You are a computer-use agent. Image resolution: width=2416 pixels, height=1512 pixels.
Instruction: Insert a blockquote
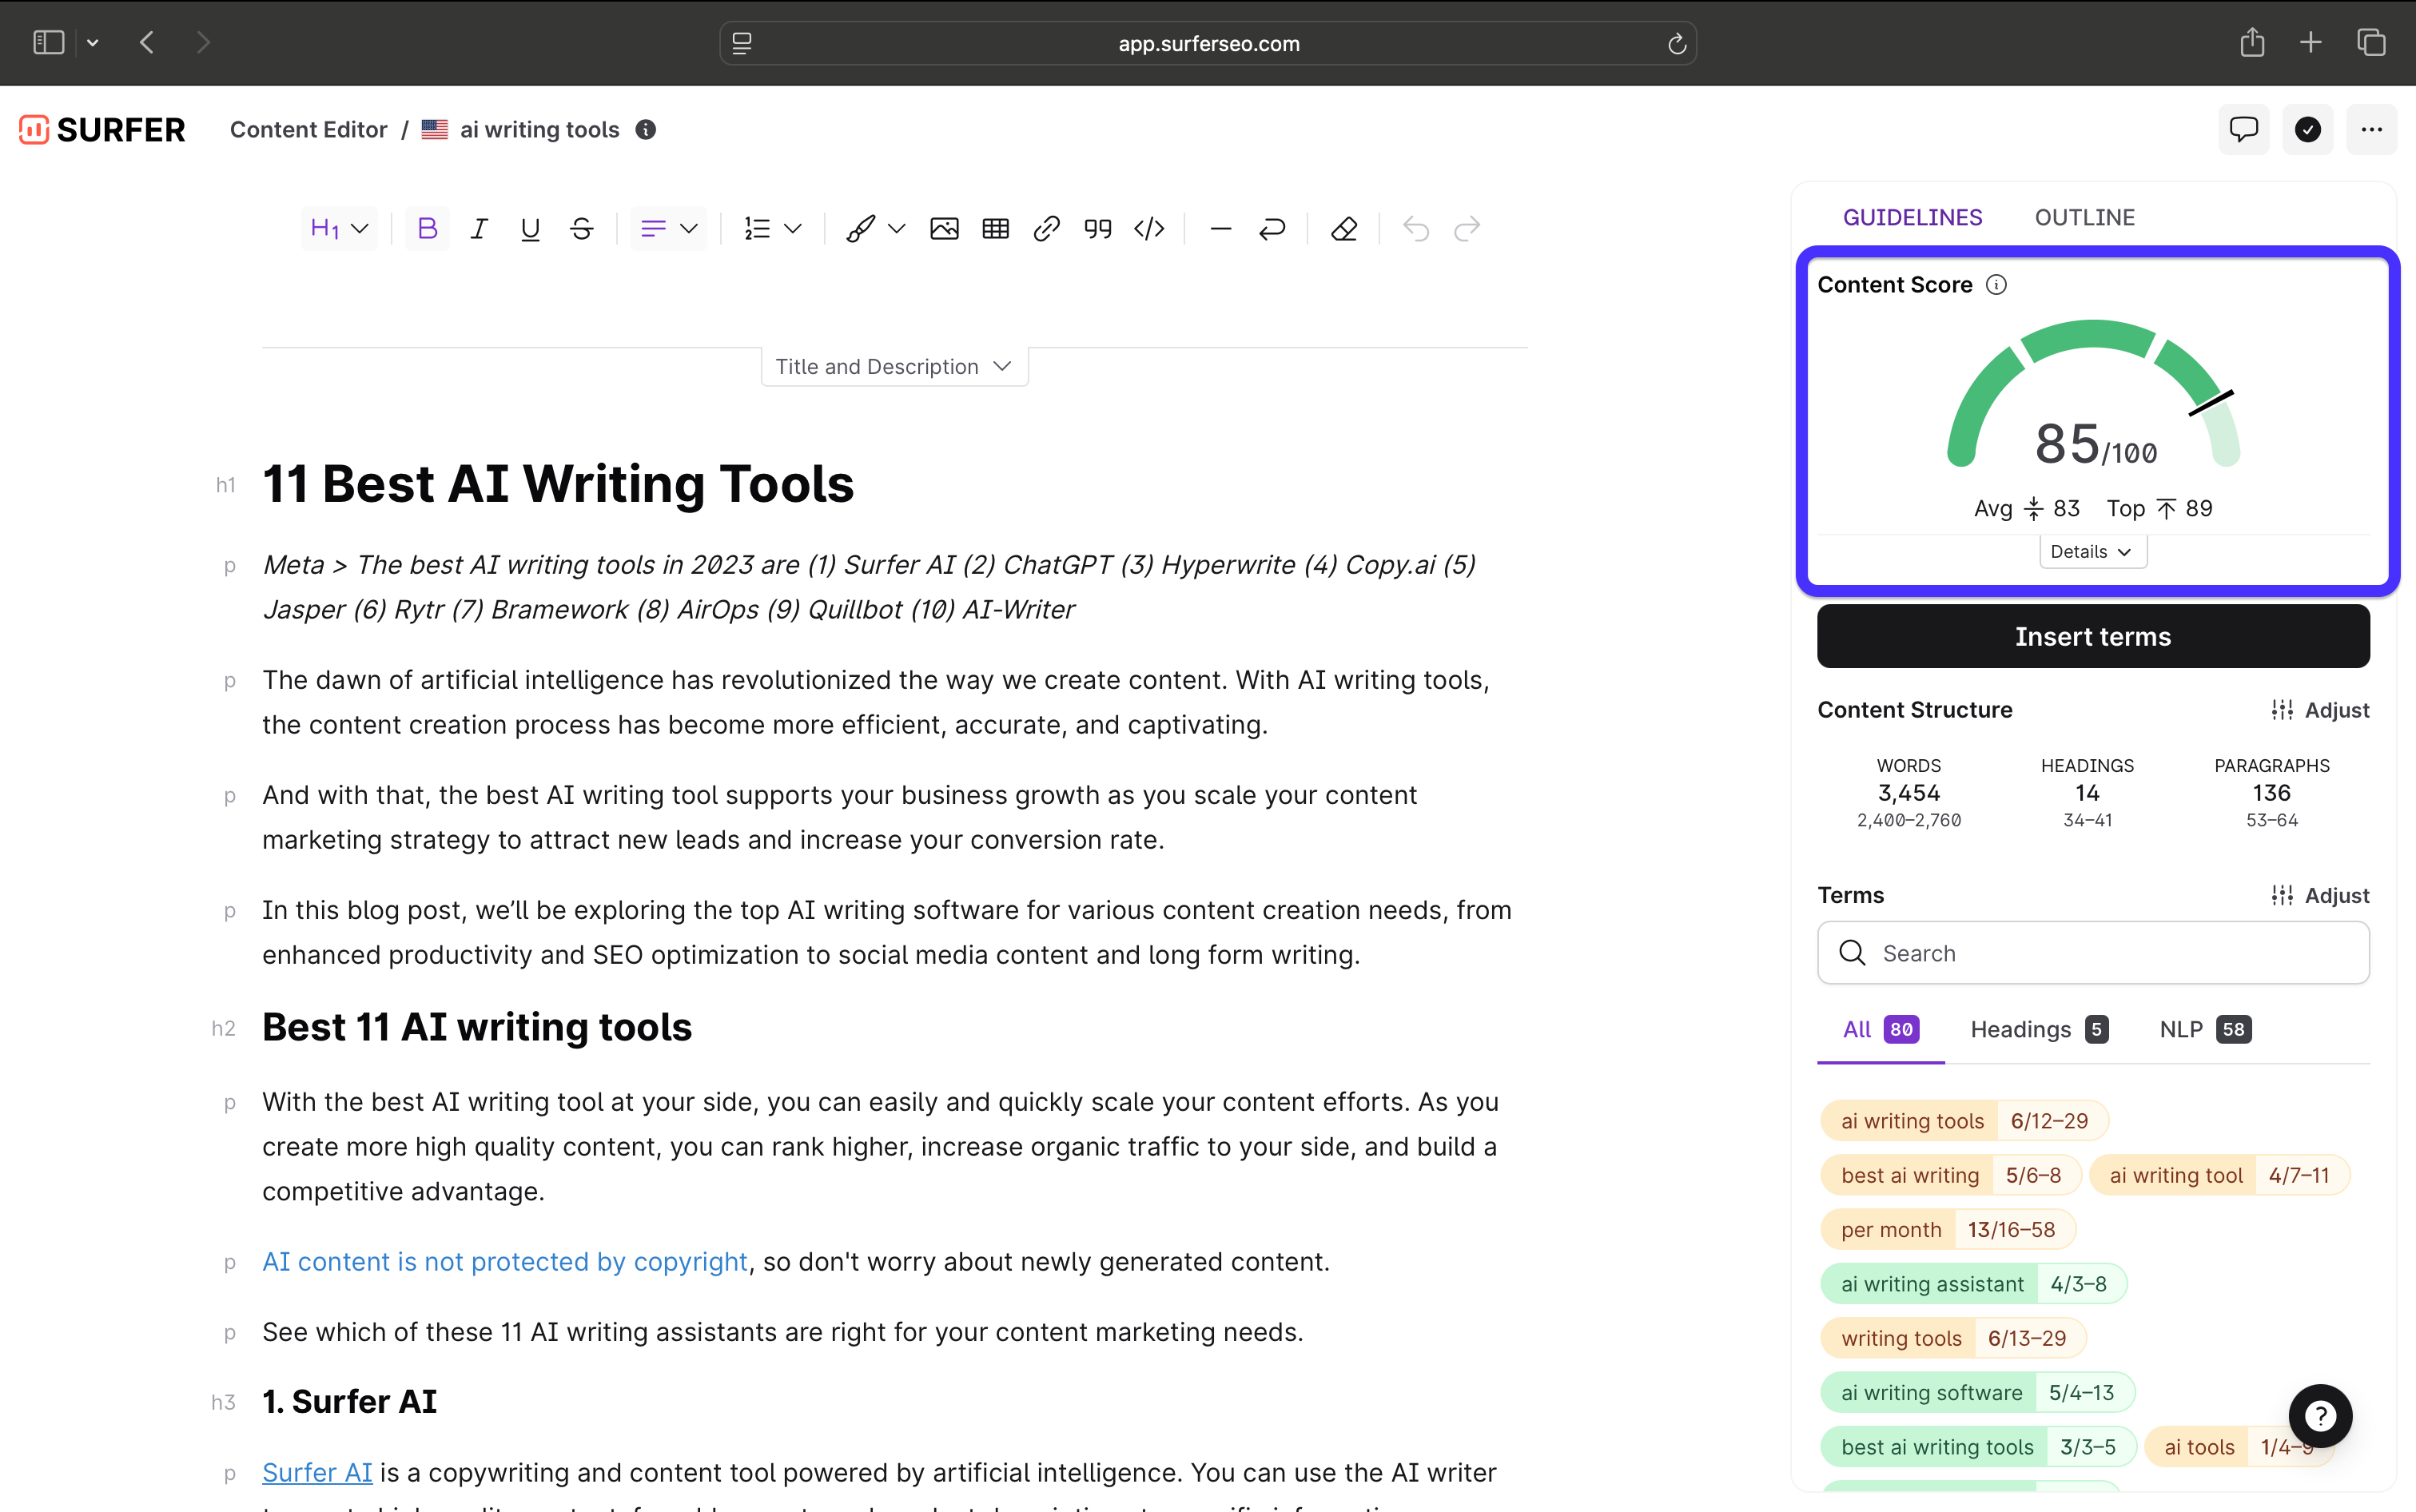click(x=1097, y=229)
